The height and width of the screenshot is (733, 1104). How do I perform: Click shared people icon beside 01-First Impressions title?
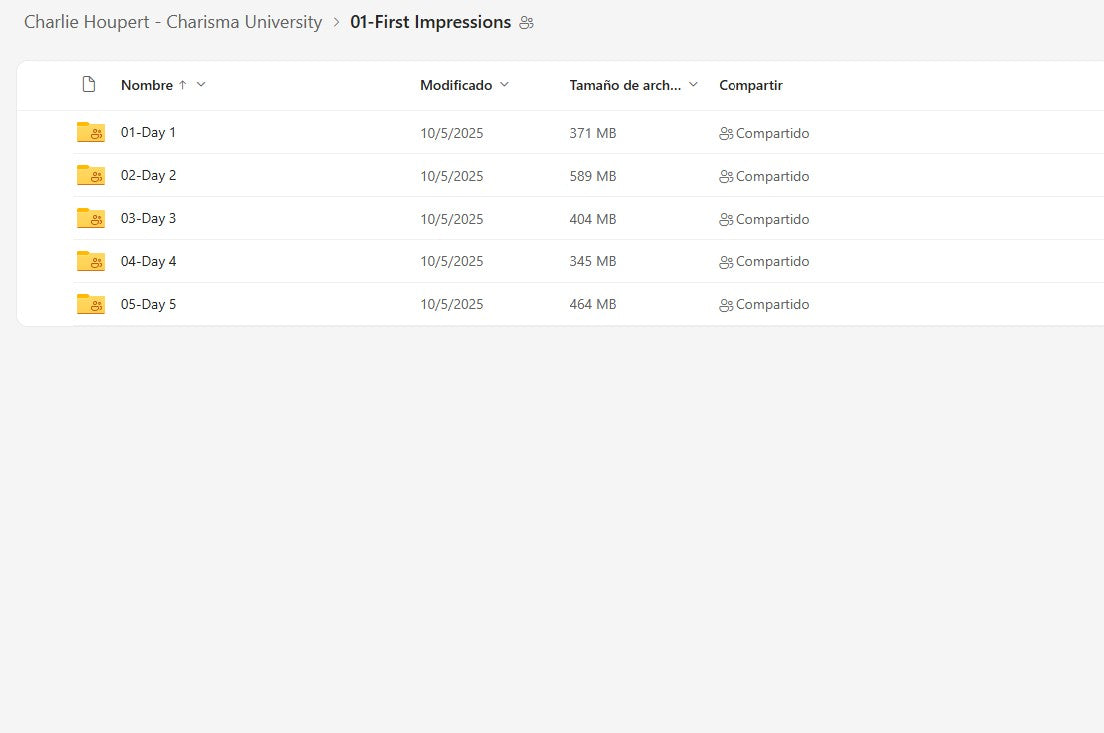pyautogui.click(x=526, y=23)
